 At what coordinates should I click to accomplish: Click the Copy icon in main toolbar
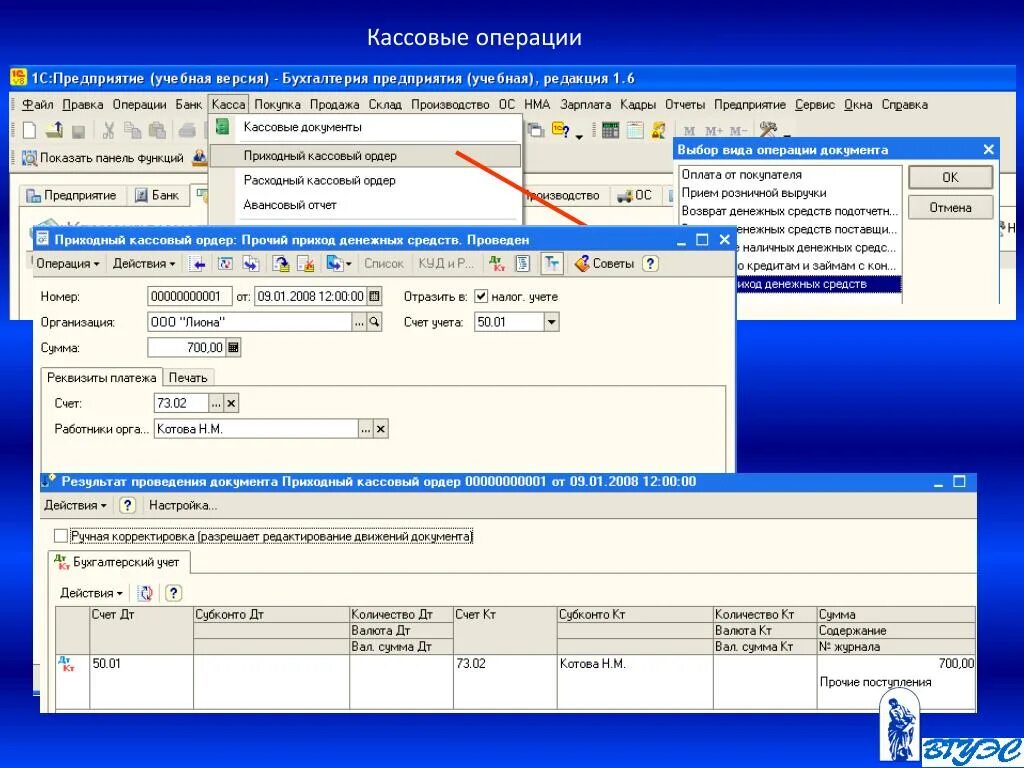click(133, 130)
